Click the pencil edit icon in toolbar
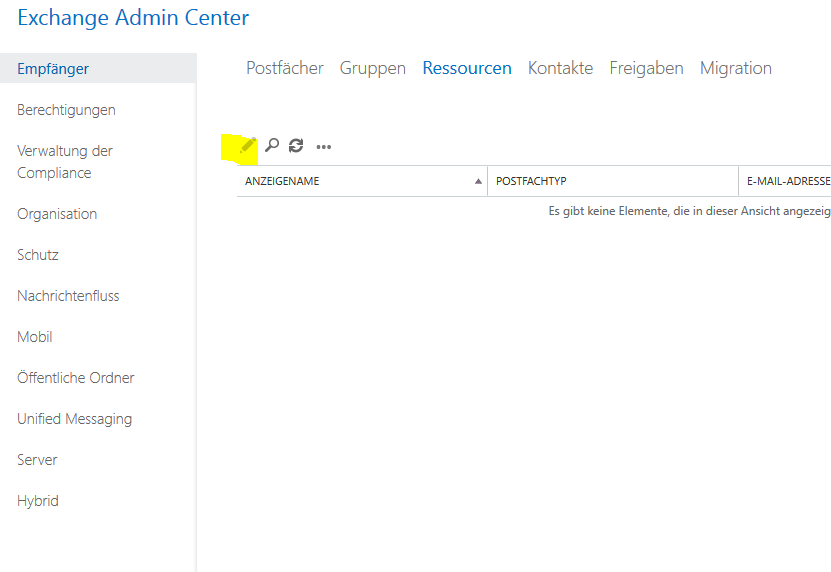This screenshot has height=572, width=831. (x=248, y=145)
